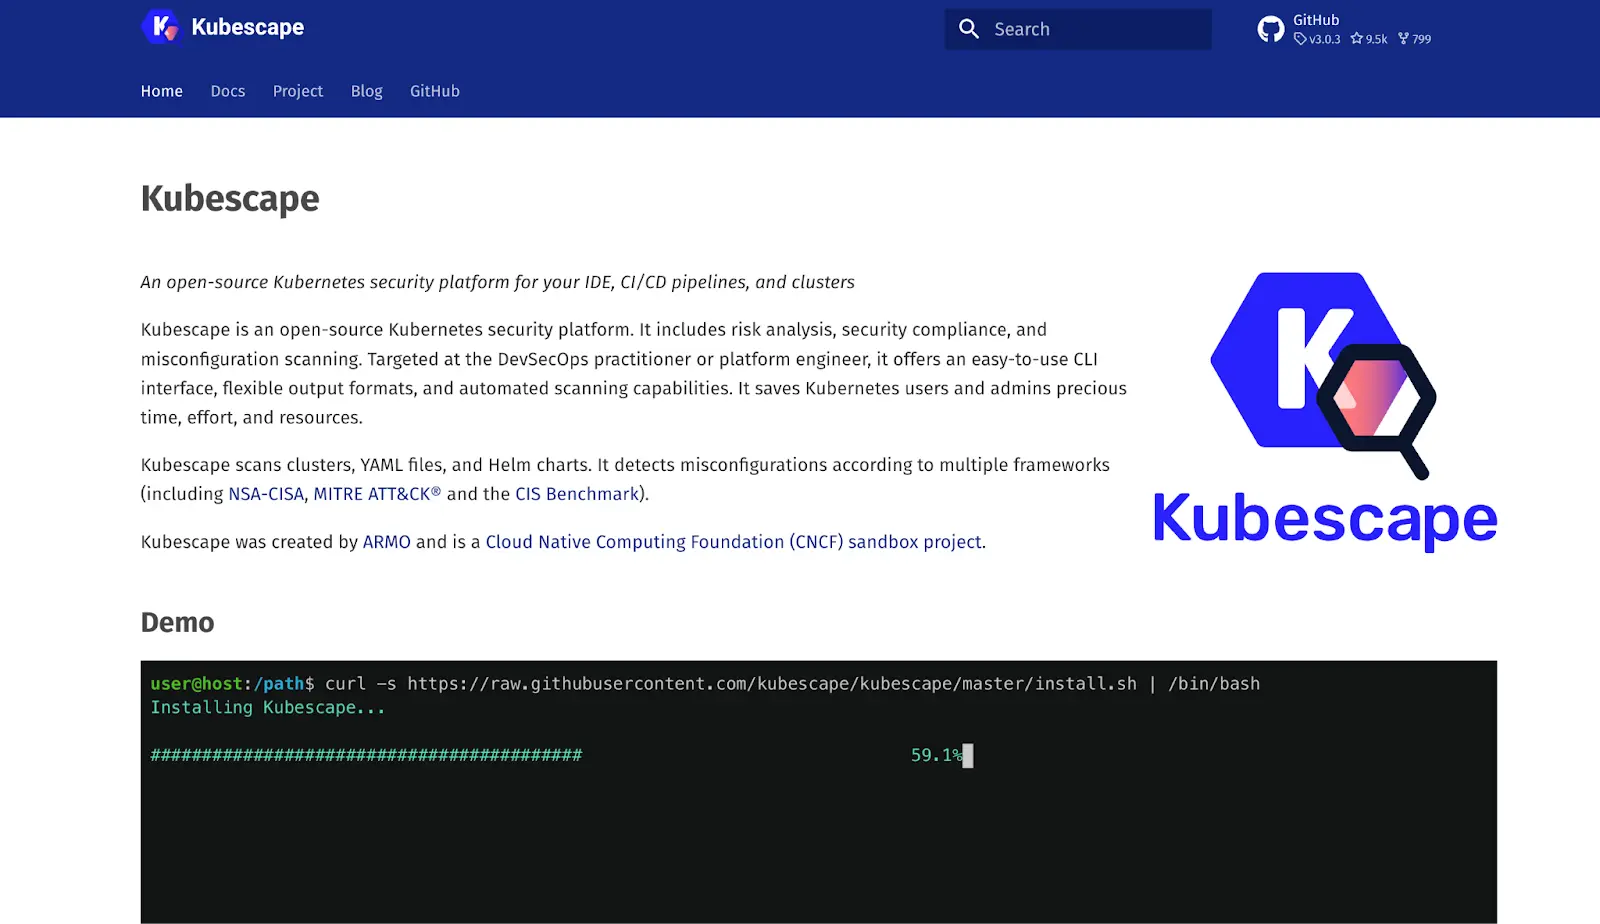Click the curl install command in terminal
This screenshot has width=1600, height=924.
[x=792, y=684]
